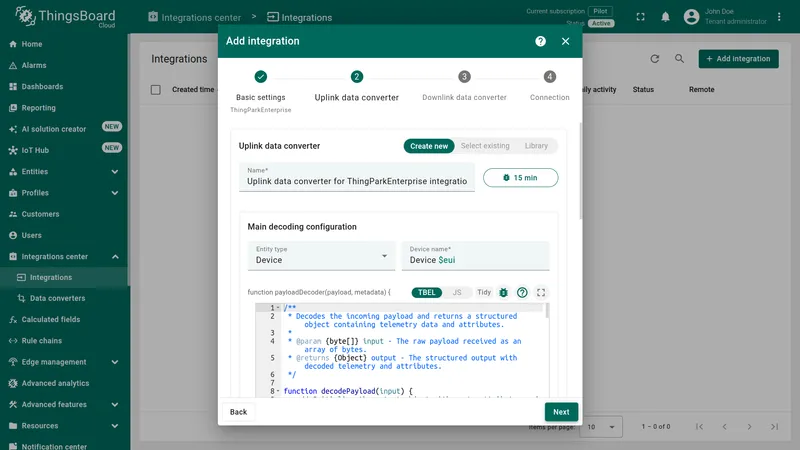Switch script language to JS
The width and height of the screenshot is (800, 450).
457,292
